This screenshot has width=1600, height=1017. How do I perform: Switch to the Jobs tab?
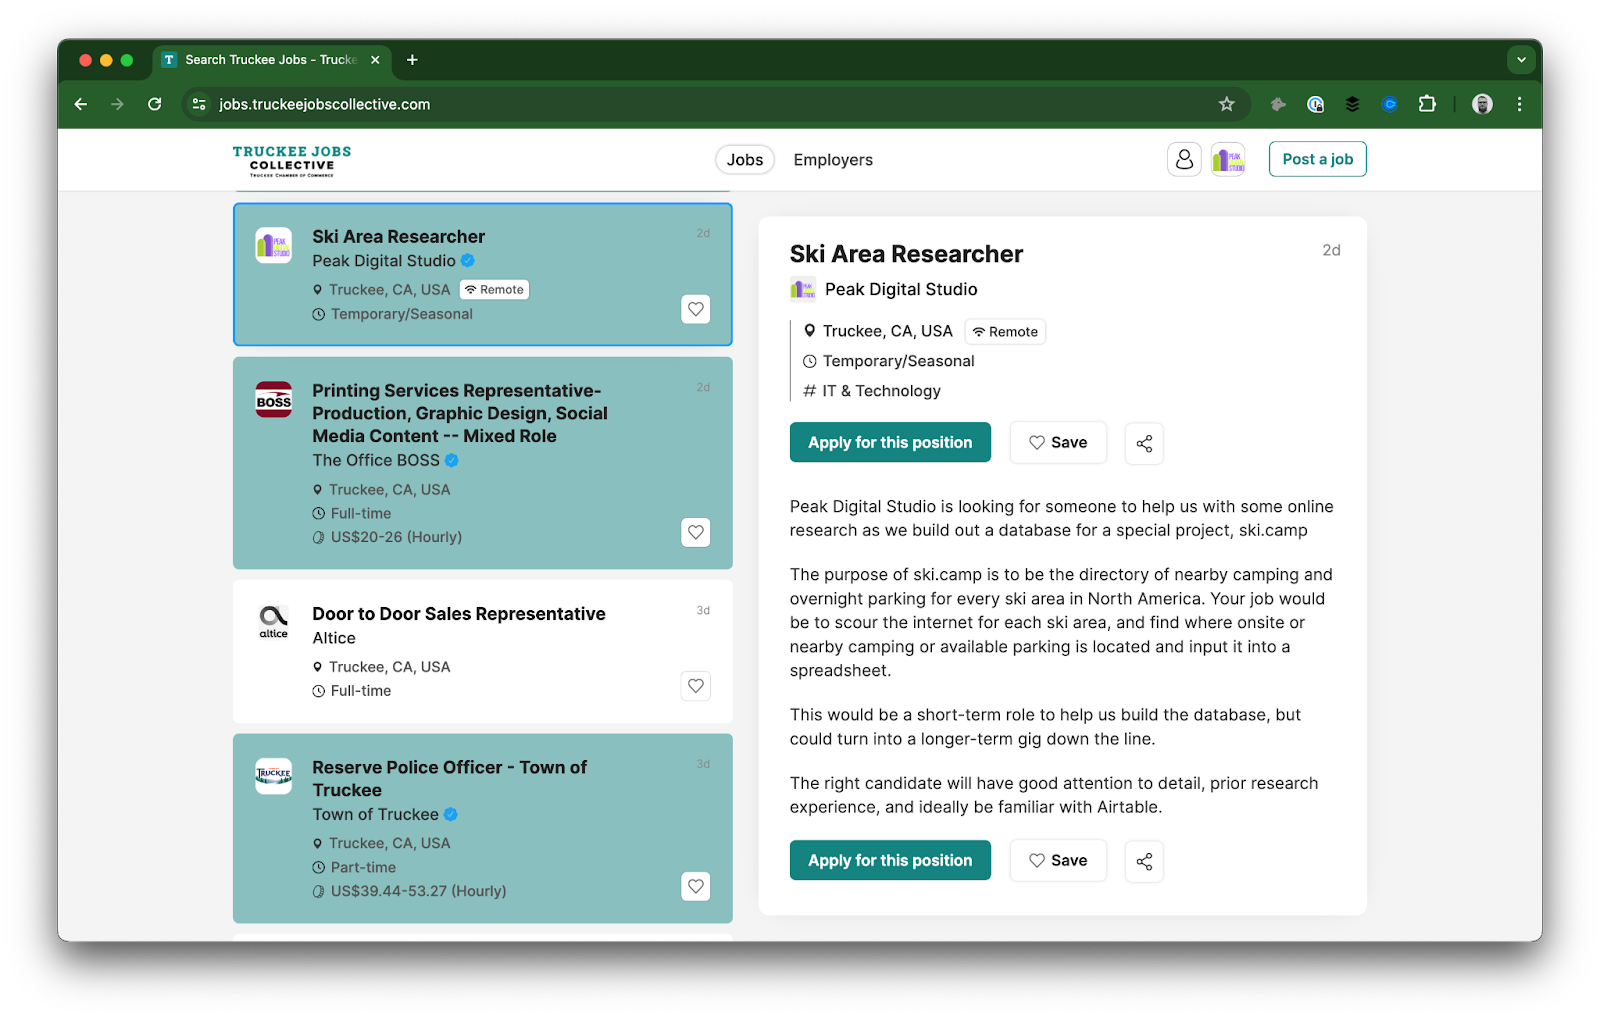pyautogui.click(x=744, y=159)
